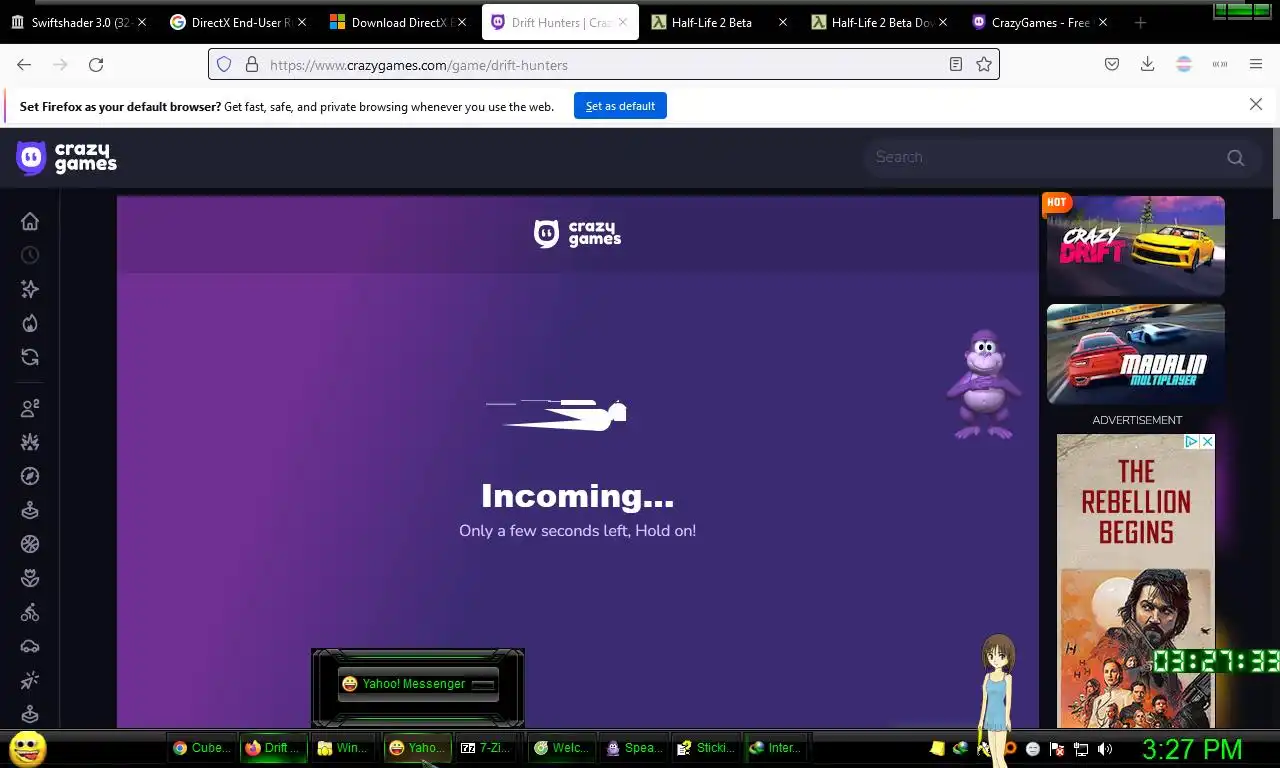Open compass adventure icon in sidebar
This screenshot has height=768, width=1280.
(x=30, y=476)
